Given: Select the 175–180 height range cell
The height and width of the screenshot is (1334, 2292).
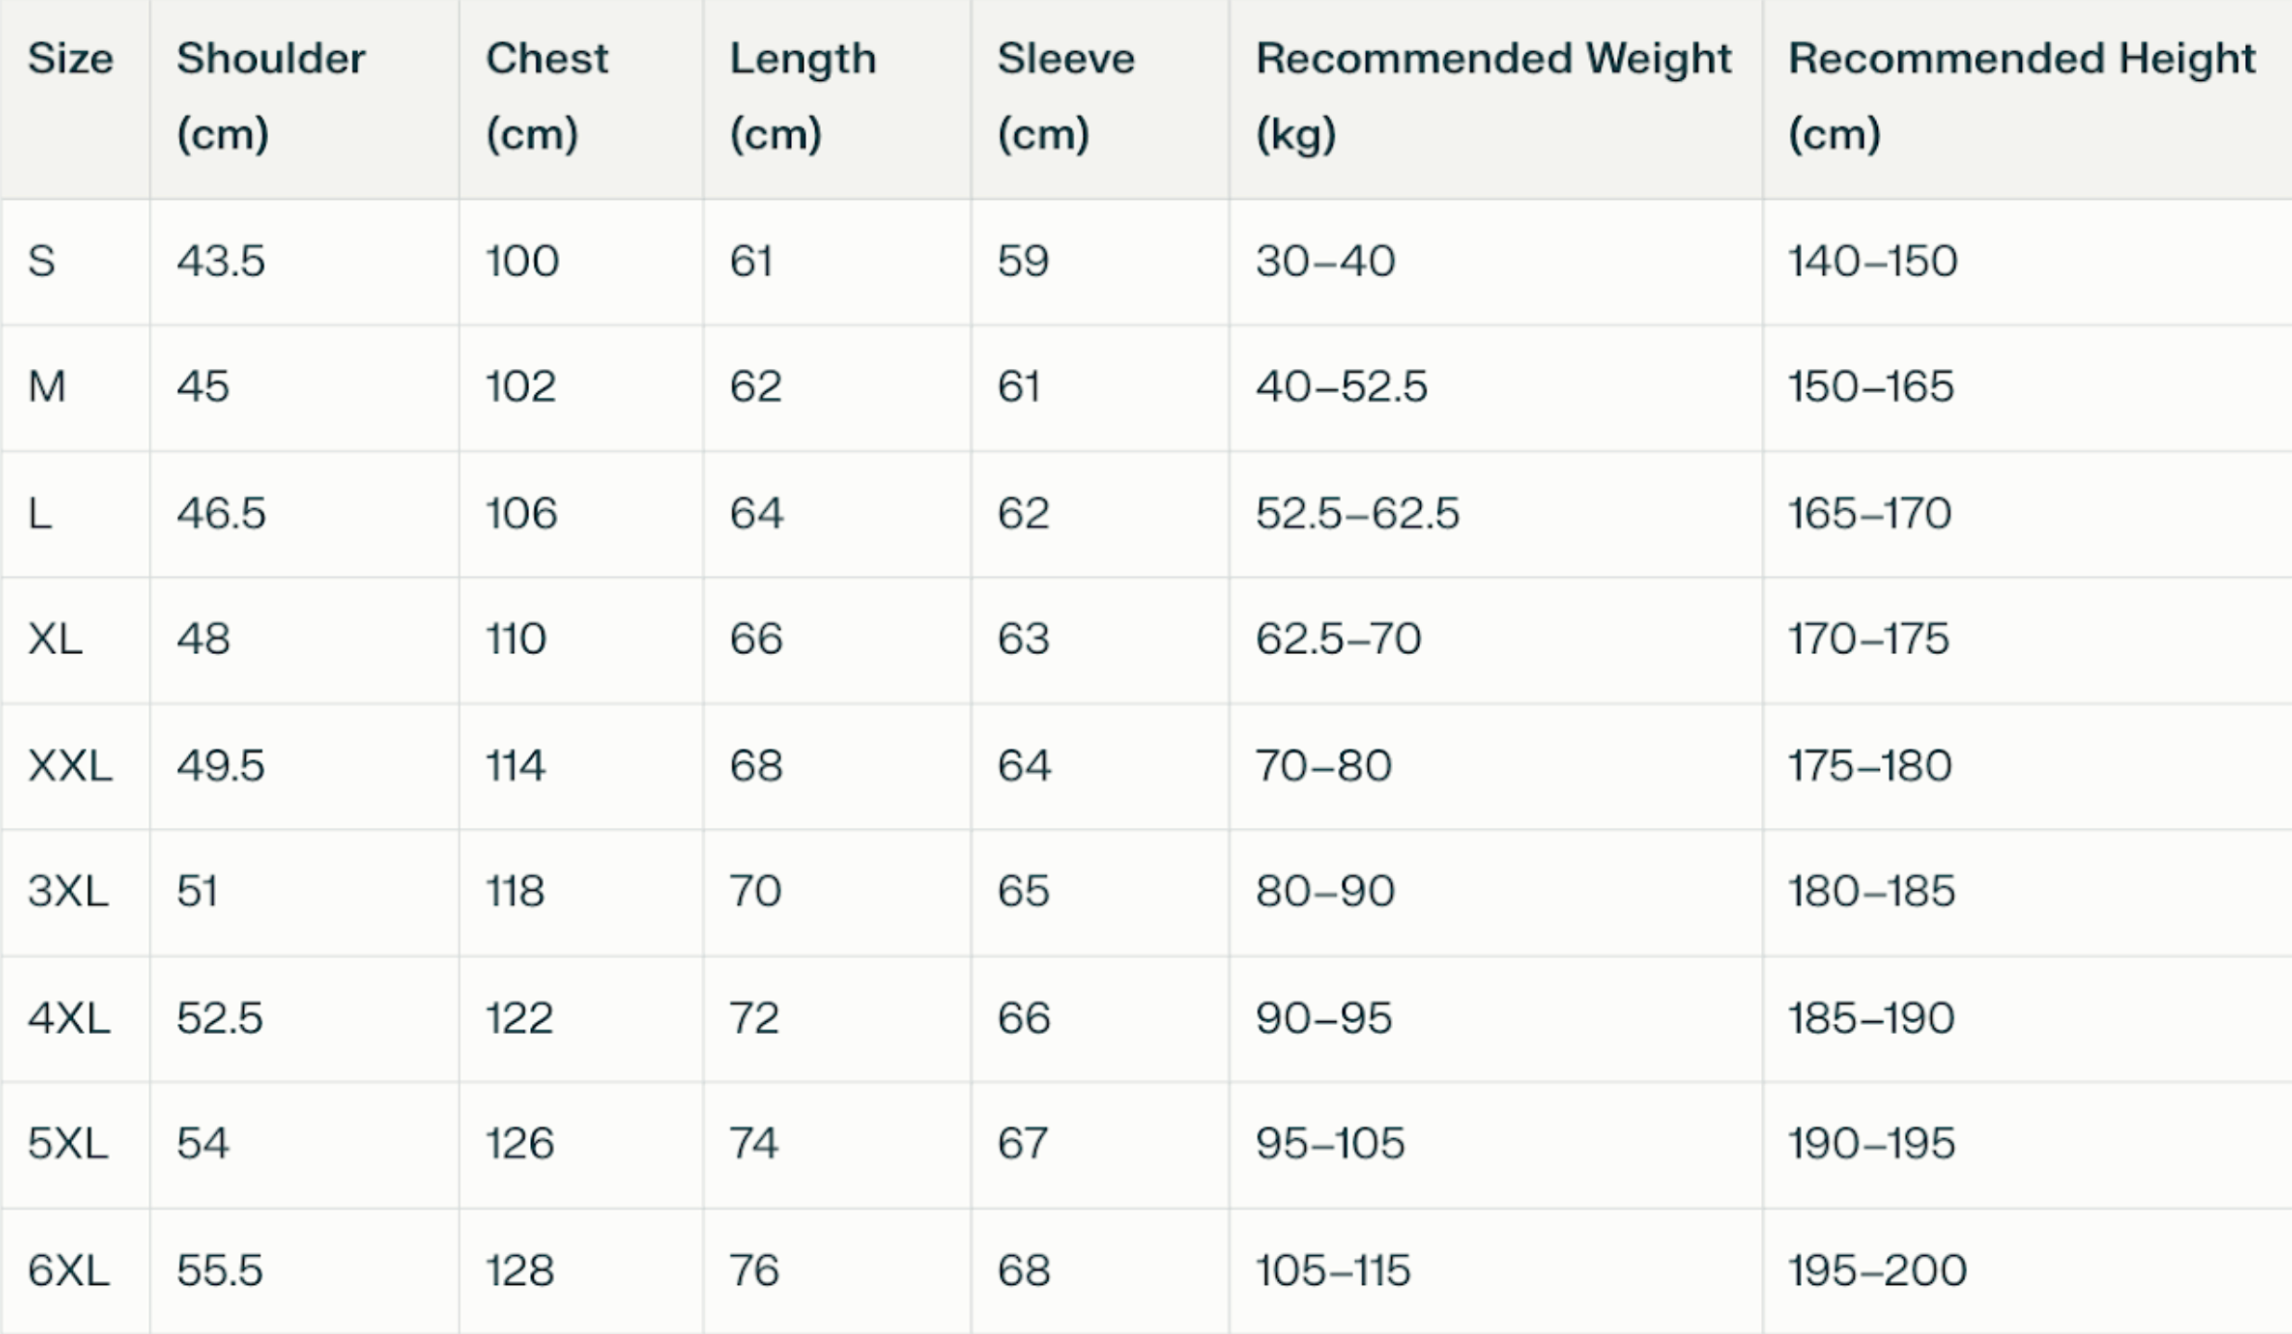Looking at the screenshot, I should tap(1869, 766).
